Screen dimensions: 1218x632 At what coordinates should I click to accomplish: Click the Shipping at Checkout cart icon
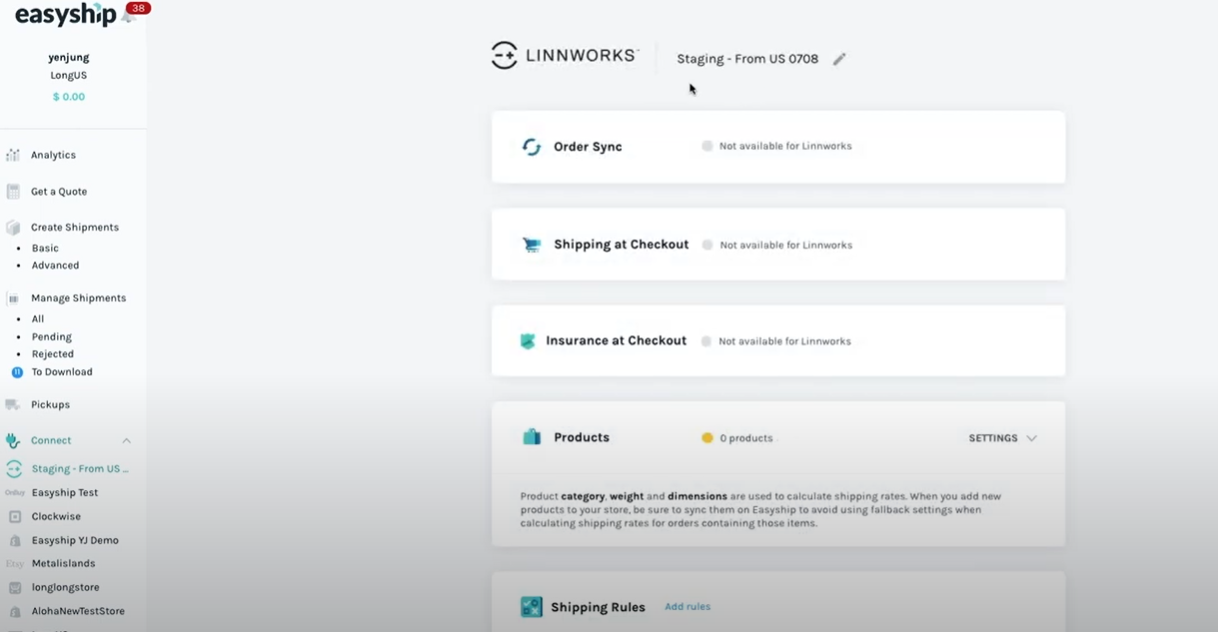pos(532,245)
